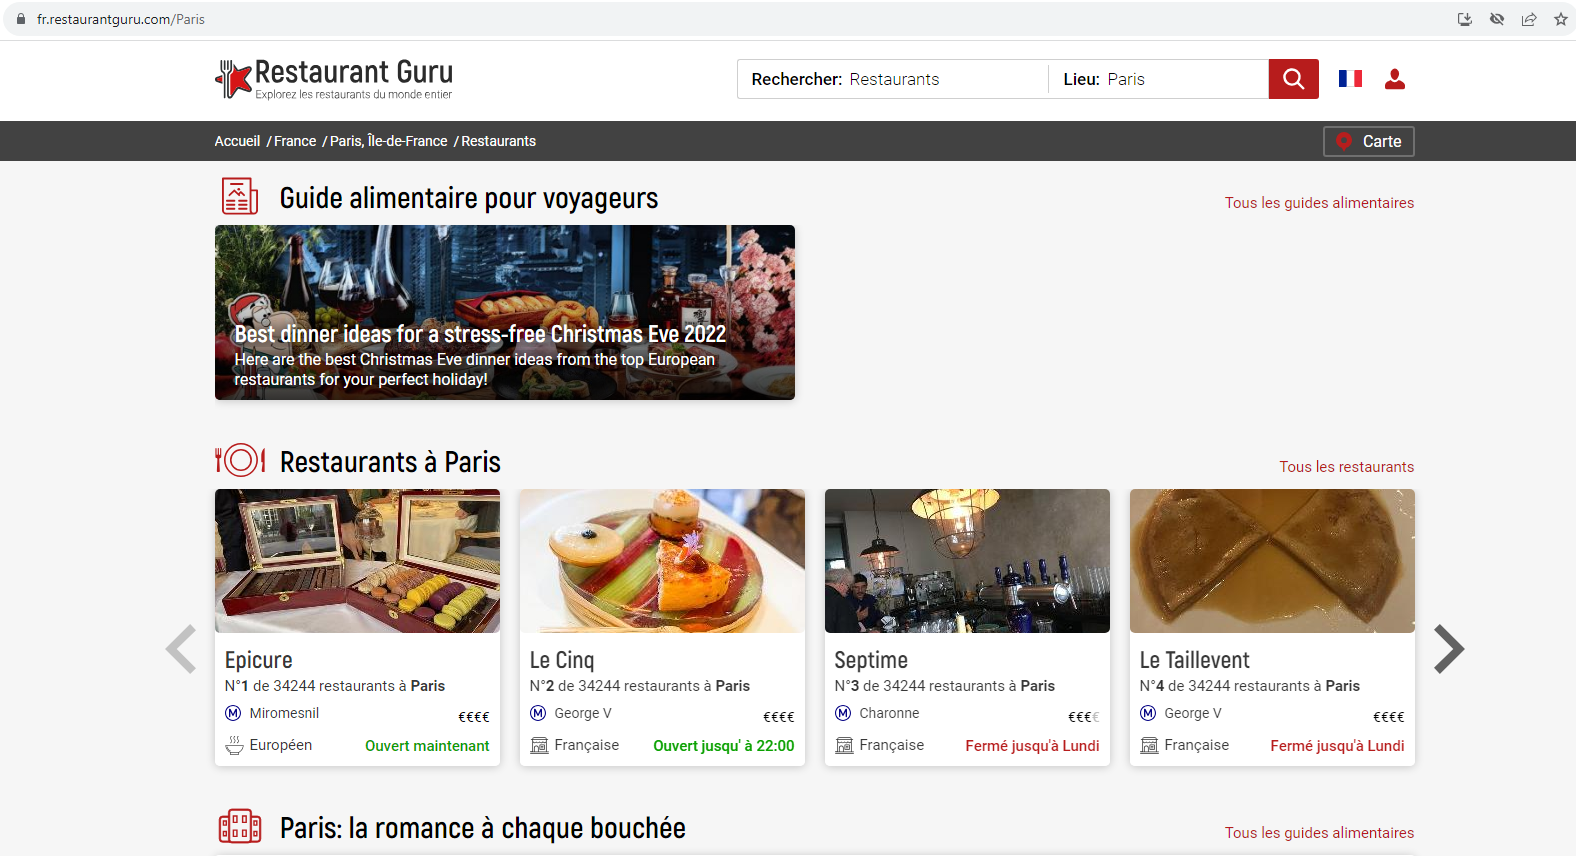Open the French flag language selector

pyautogui.click(x=1350, y=78)
